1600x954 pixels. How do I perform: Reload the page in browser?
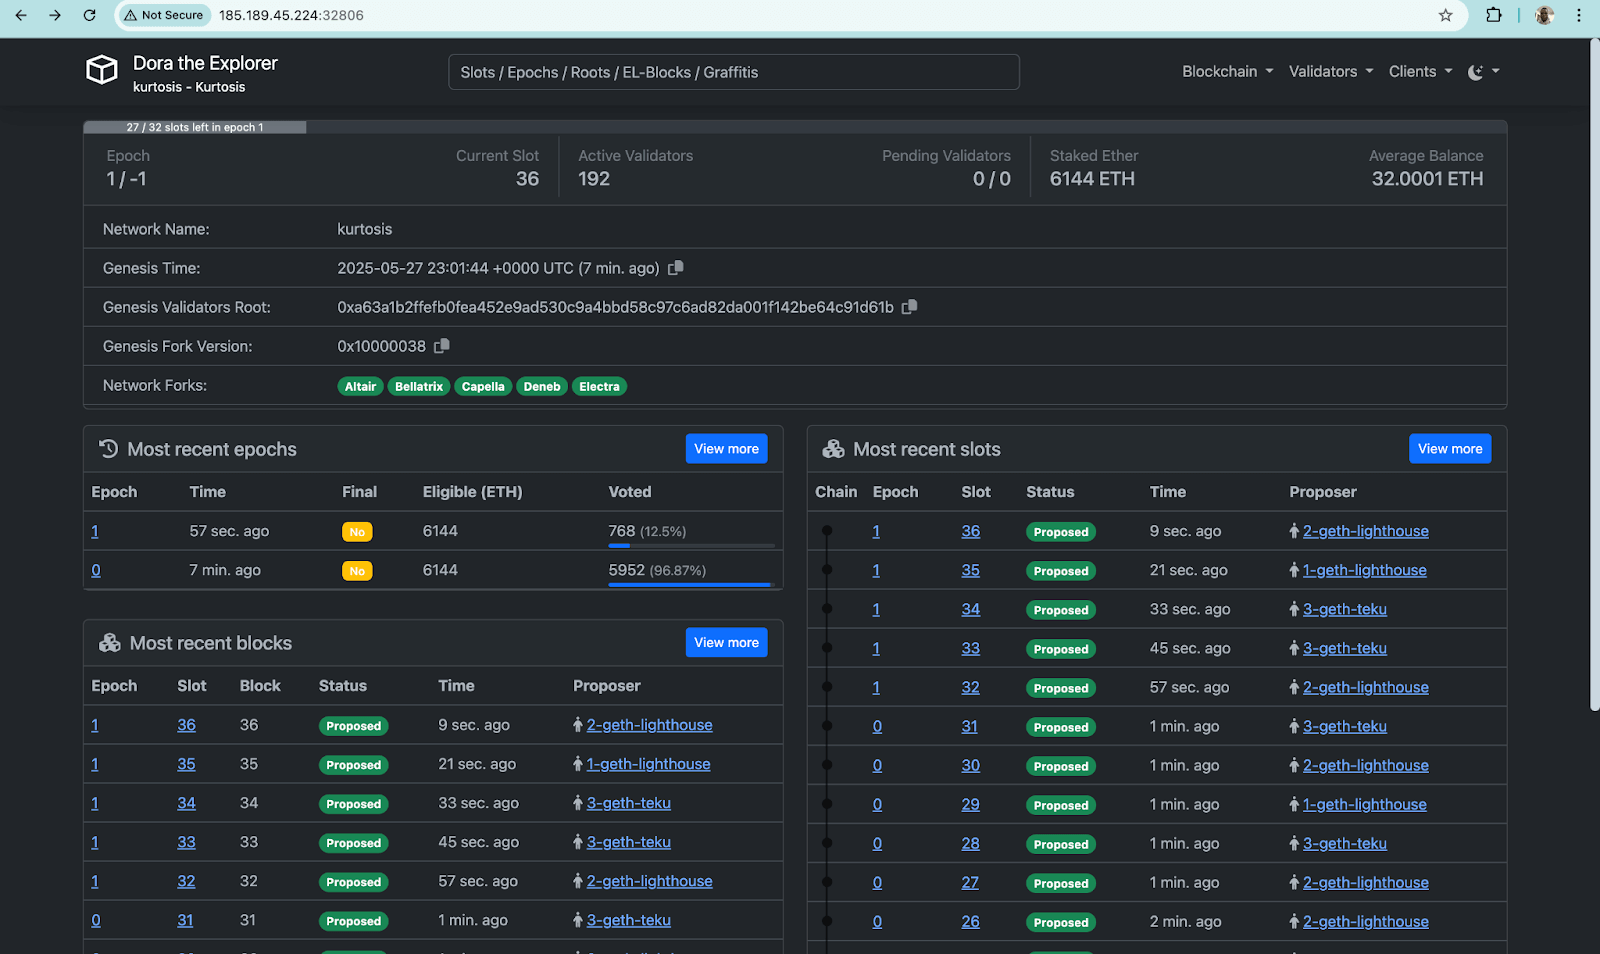[89, 15]
